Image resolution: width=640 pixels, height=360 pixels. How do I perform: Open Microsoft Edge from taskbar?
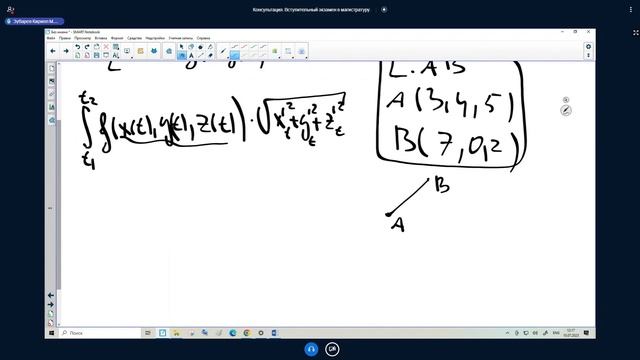point(233,333)
